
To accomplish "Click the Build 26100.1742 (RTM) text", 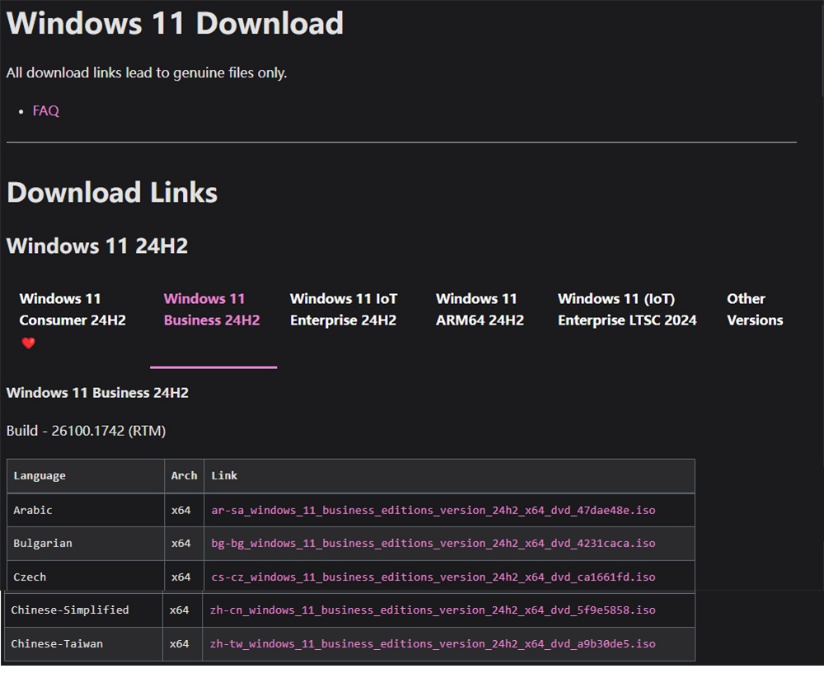I will point(86,431).
